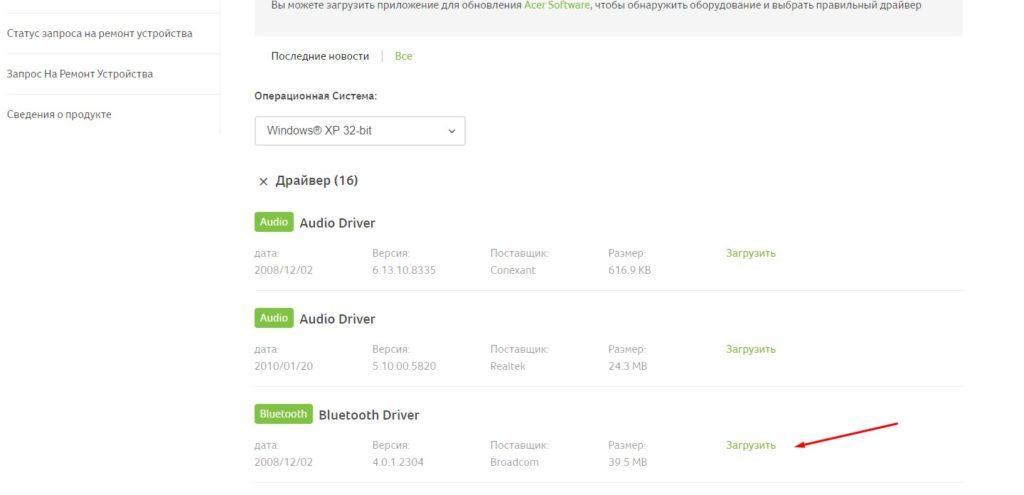Select version text 6.13.10.8335

(404, 270)
